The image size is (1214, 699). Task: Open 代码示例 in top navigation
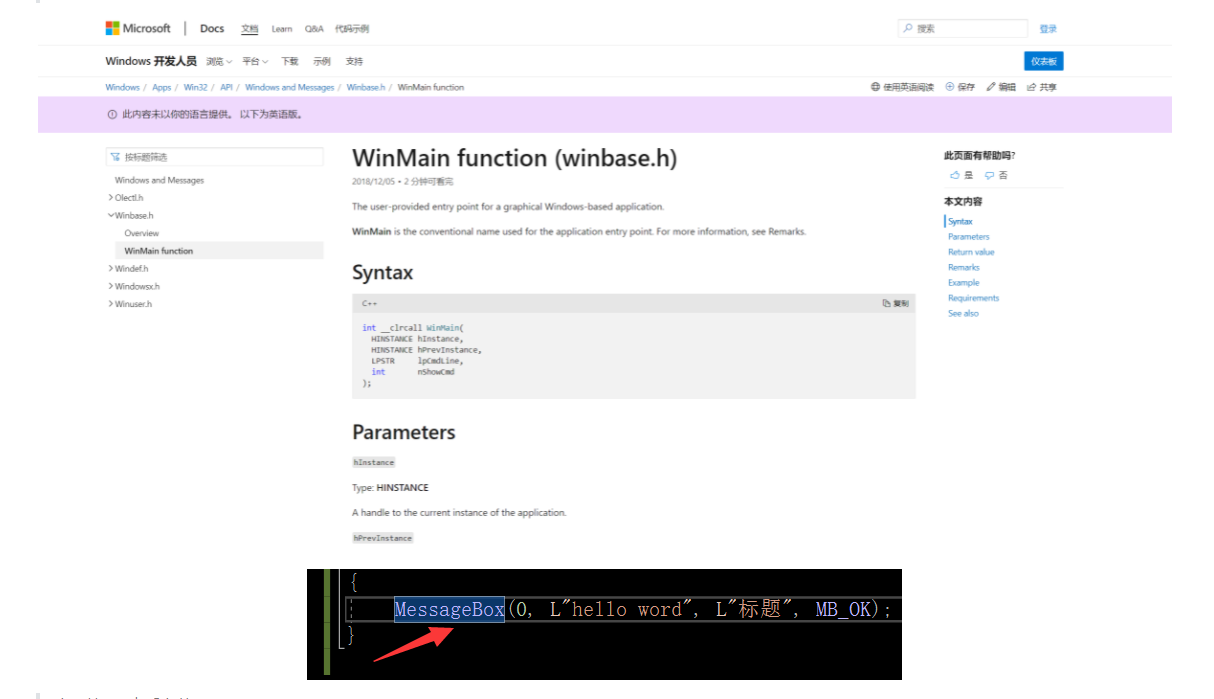[x=351, y=29]
